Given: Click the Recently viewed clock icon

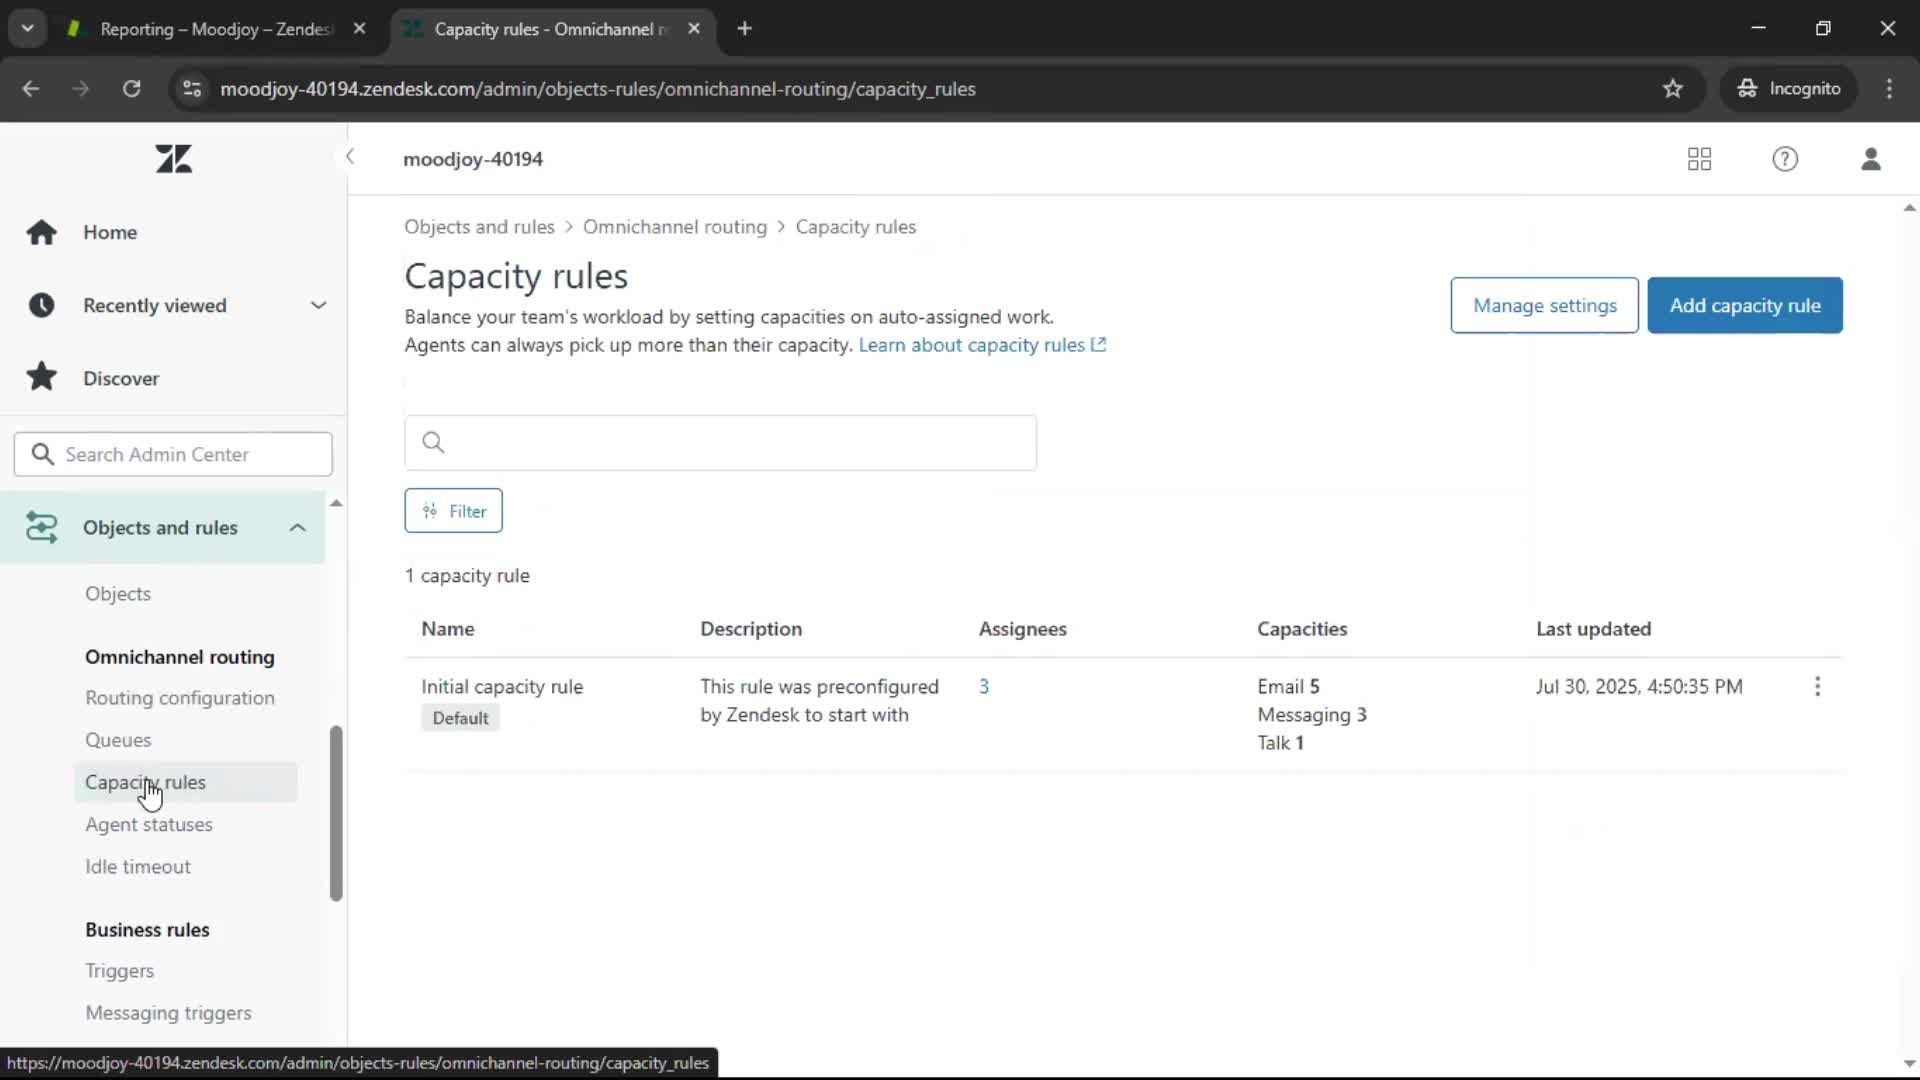Looking at the screenshot, I should (x=41, y=305).
